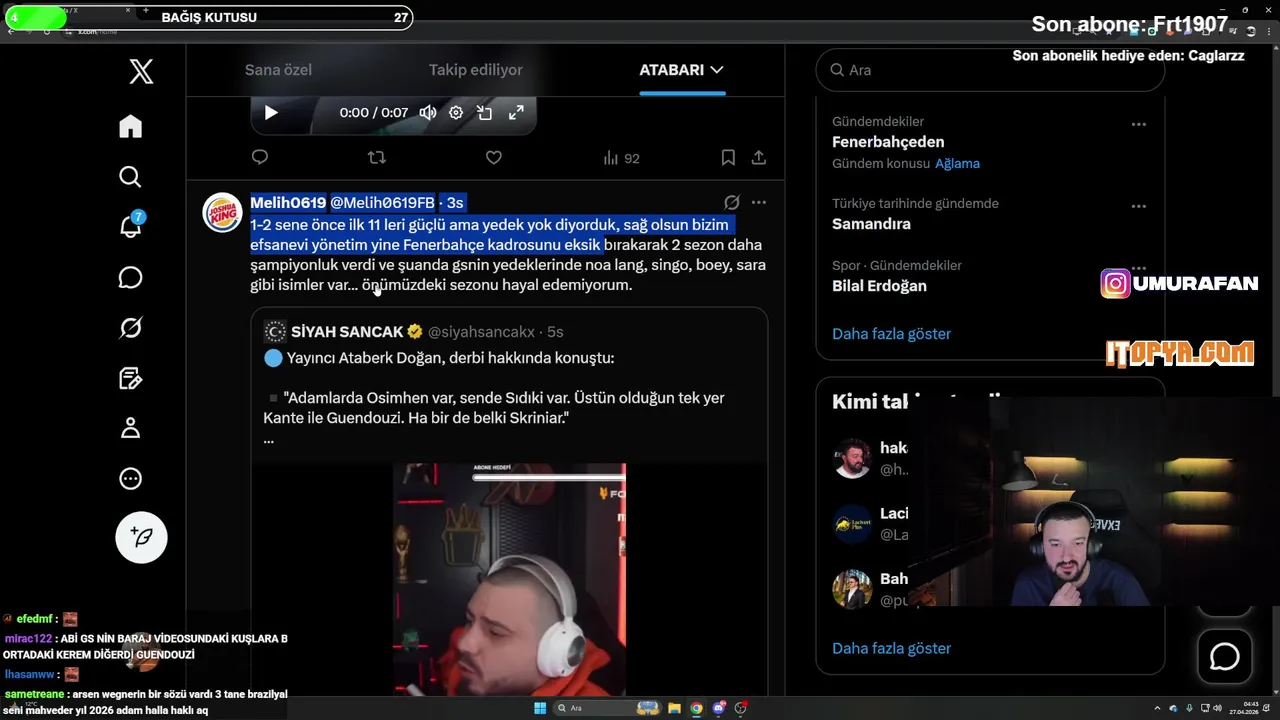
Task: Open Grok explain icon on Melih0619 post
Action: pyautogui.click(x=732, y=202)
